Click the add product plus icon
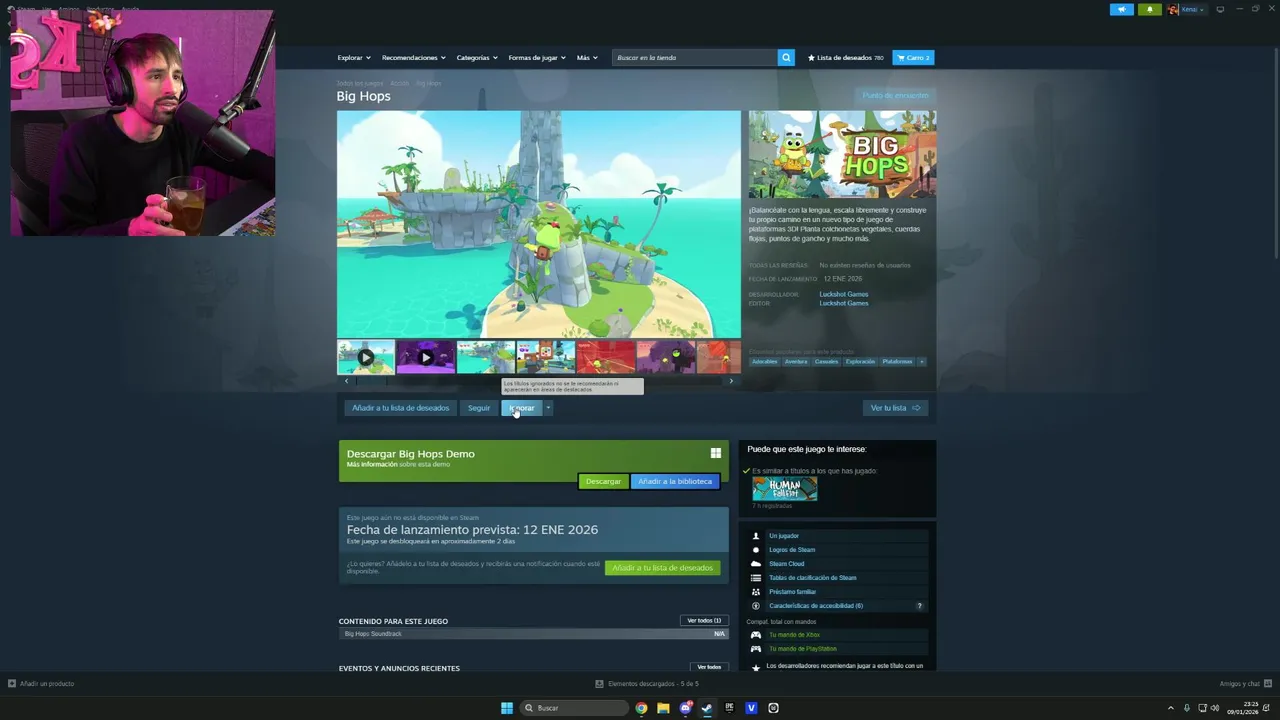The height and width of the screenshot is (720, 1280). pos(12,684)
